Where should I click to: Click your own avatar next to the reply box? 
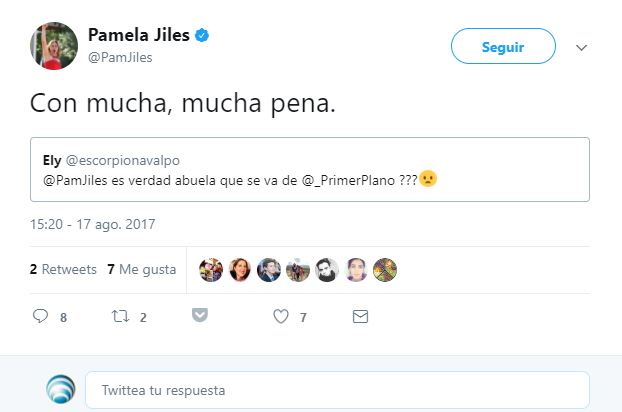coord(62,389)
